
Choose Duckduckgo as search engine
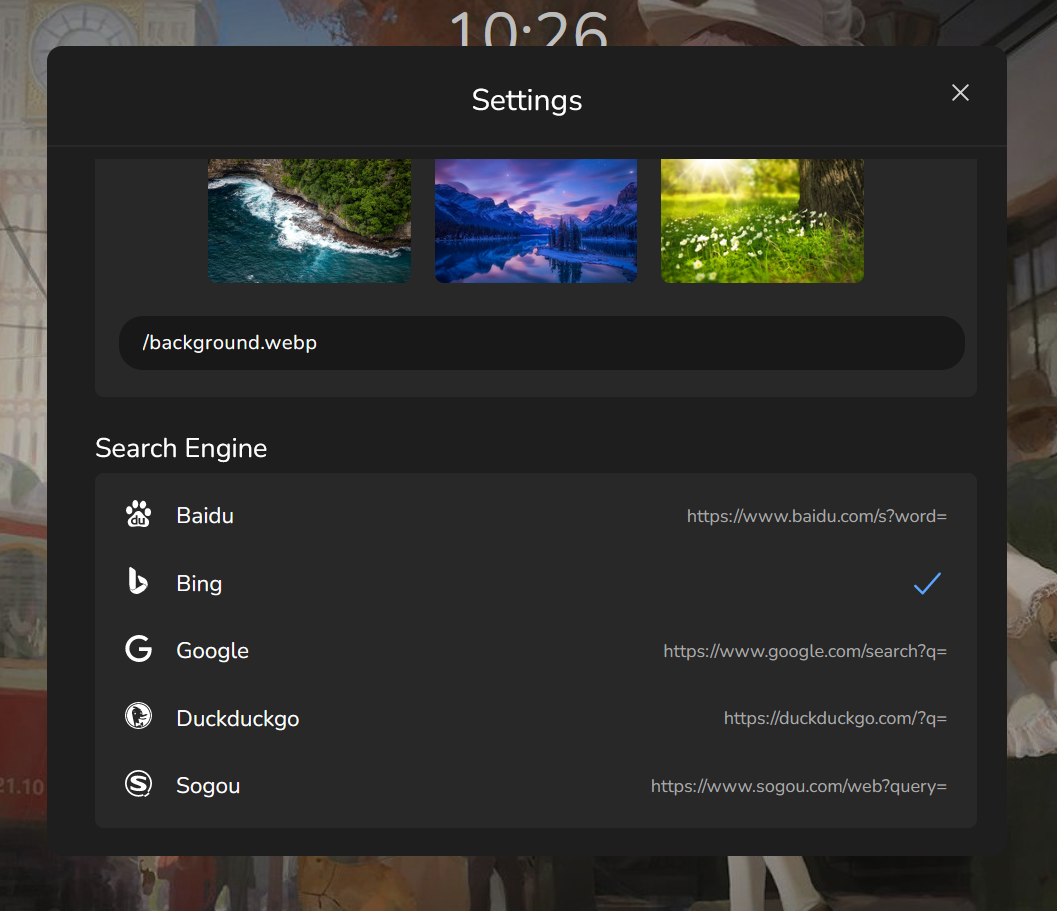pos(536,718)
